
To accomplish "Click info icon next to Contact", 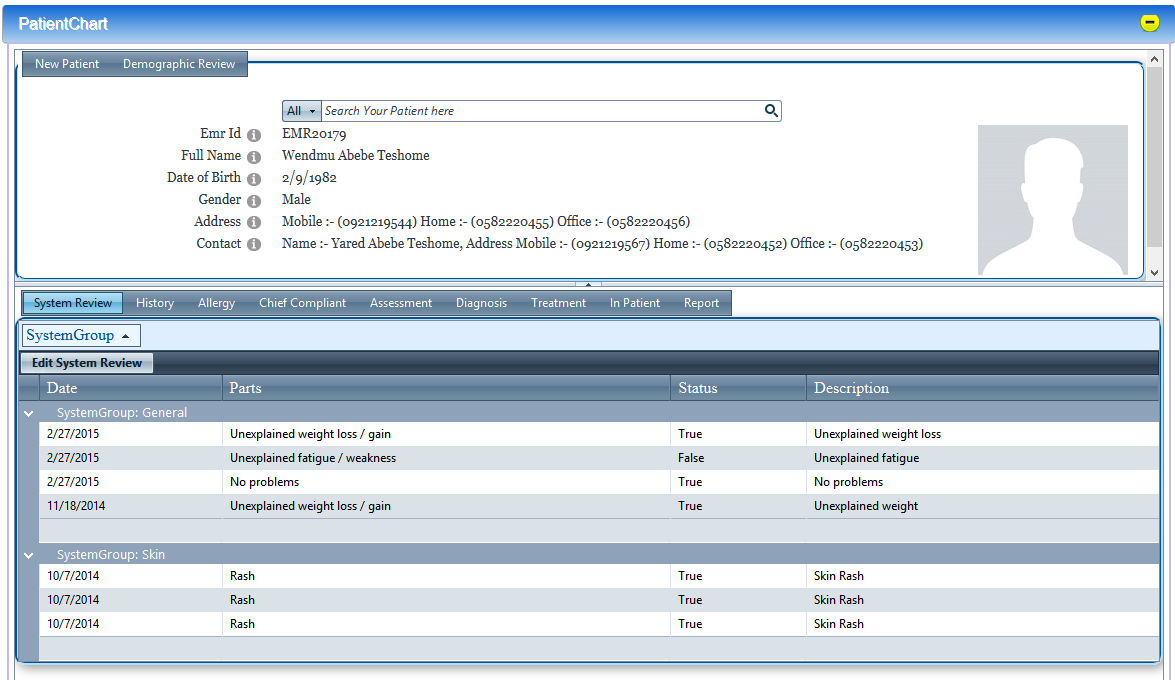I will [x=254, y=245].
